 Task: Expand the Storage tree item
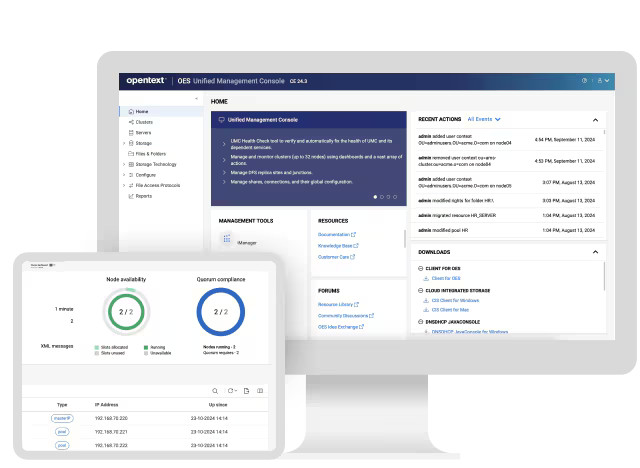point(123,143)
